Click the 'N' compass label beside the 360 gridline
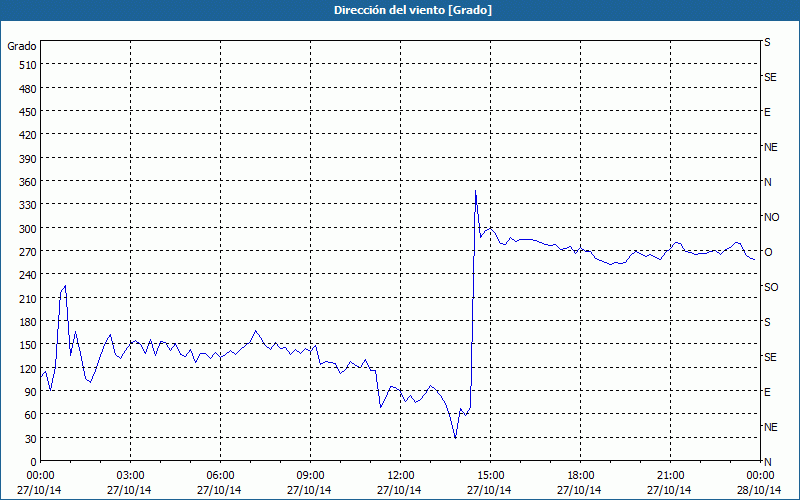This screenshot has width=800, height=500. (767, 182)
